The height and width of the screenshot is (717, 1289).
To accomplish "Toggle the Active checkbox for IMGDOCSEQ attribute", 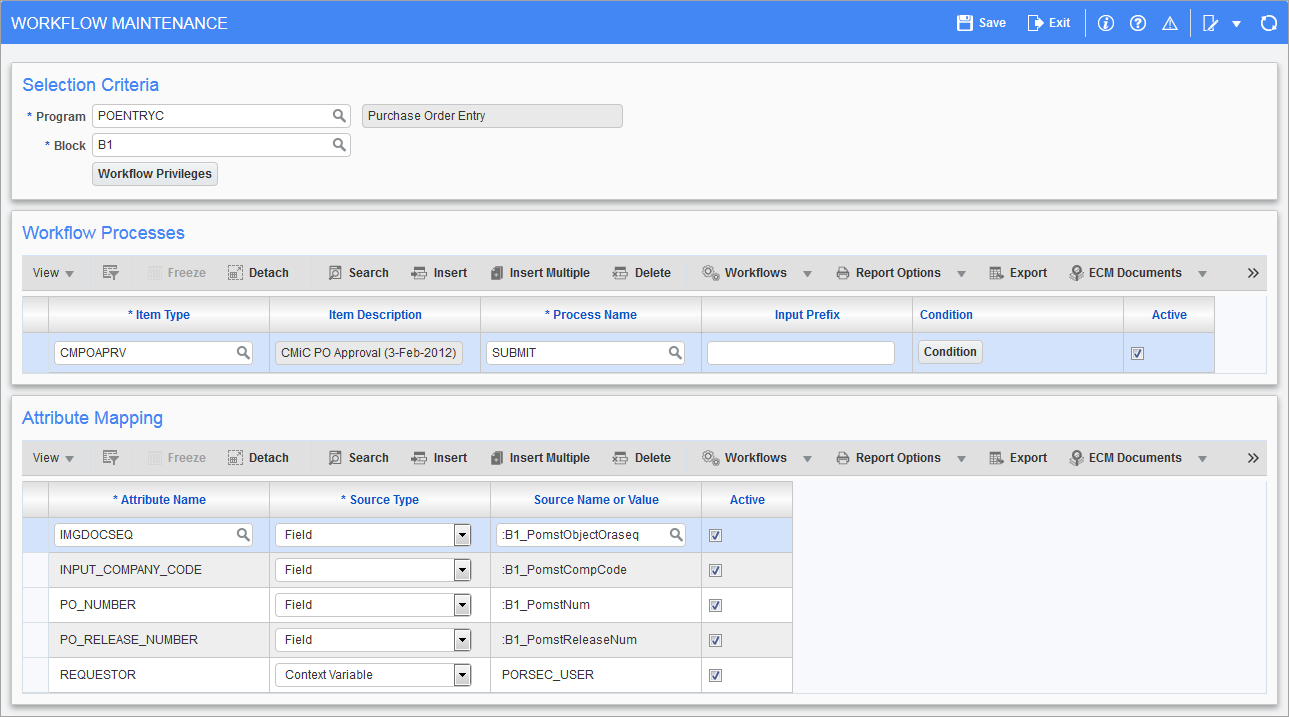I will point(715,535).
